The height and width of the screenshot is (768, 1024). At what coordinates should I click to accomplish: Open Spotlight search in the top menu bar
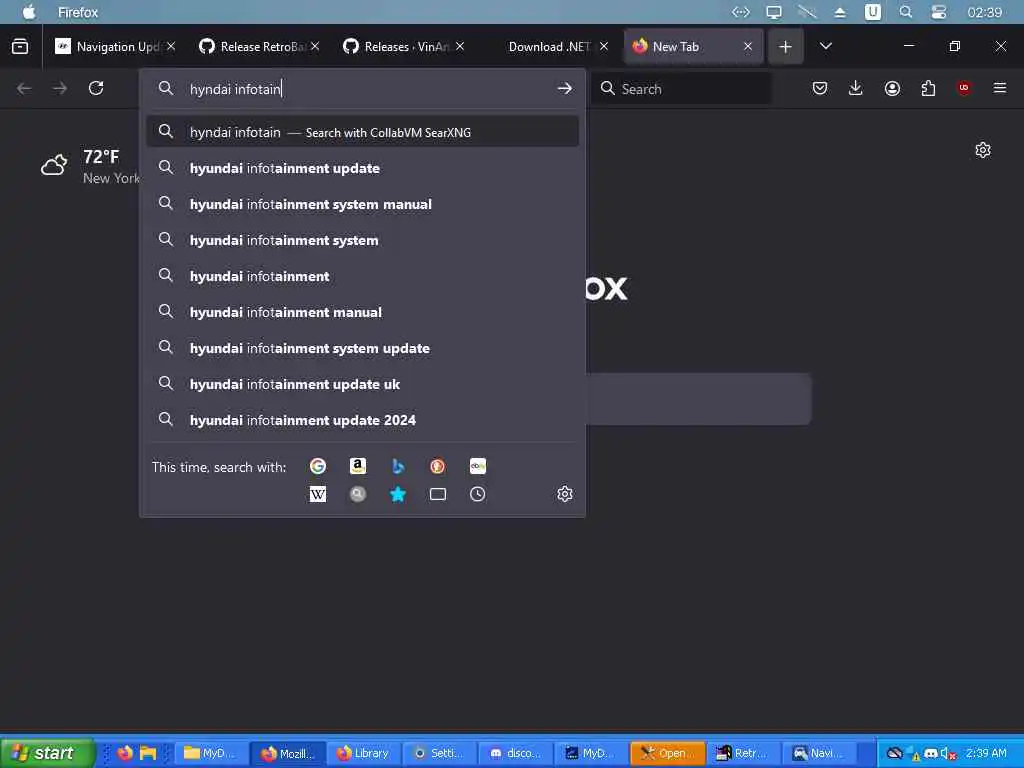coord(905,12)
